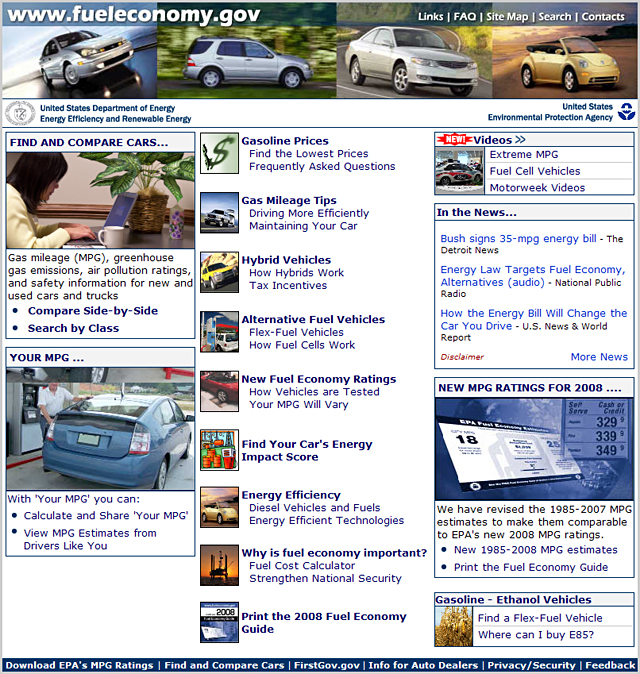The width and height of the screenshot is (640, 674).
Task: Click the blue Prius at gas pump photo
Action: click(x=101, y=429)
